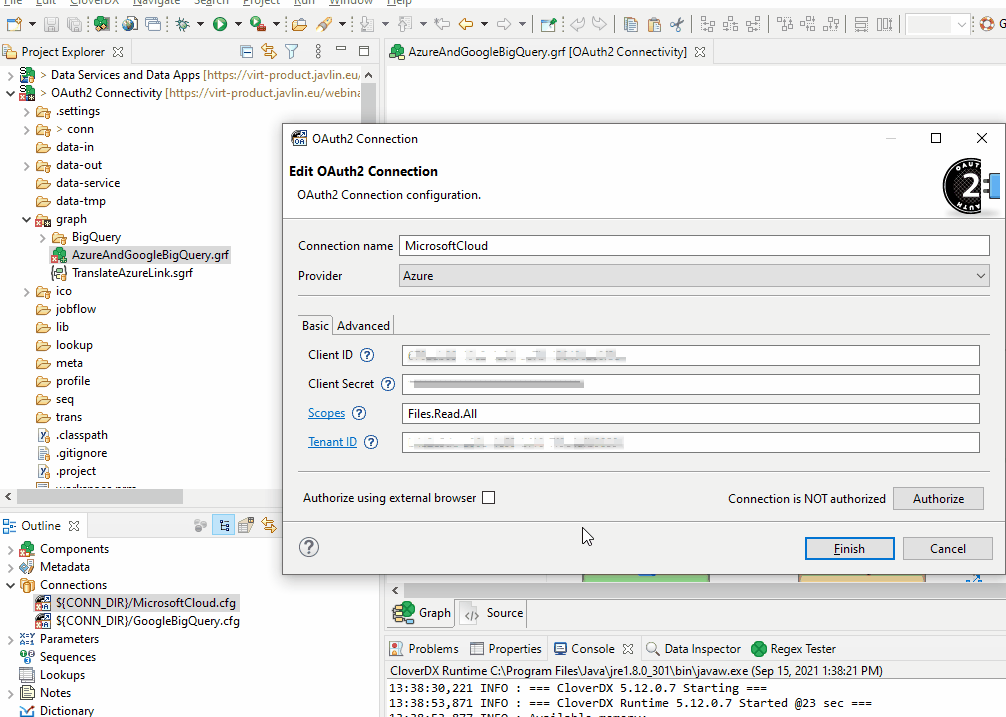Click the Project Explorer horizontal scrollbar
Screen dimensions: 1006x717
99,497
